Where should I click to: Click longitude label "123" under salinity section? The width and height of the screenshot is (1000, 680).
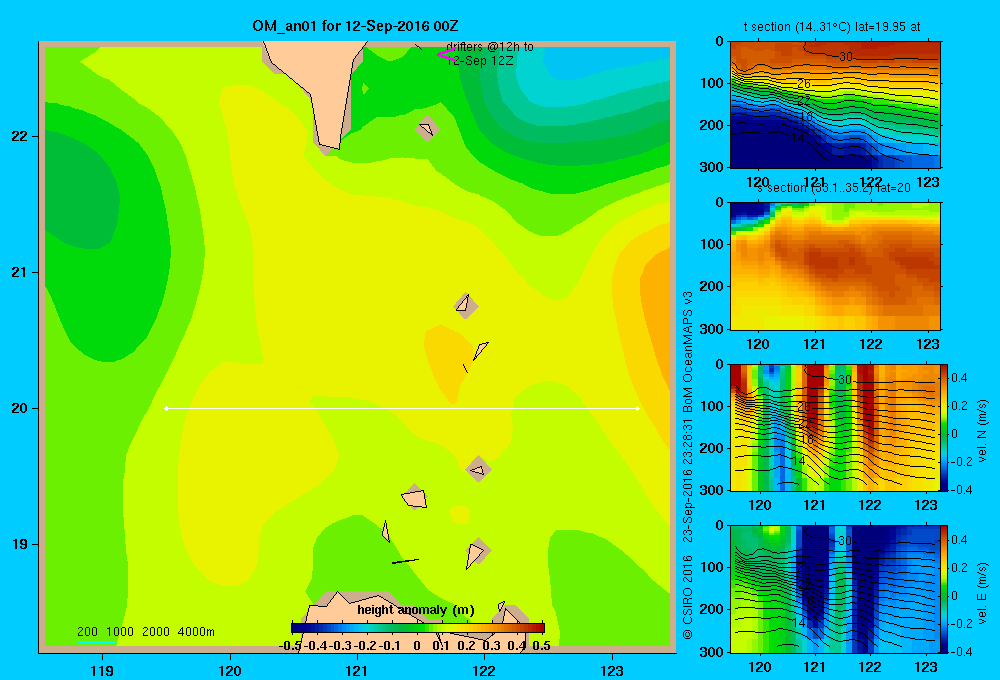927,344
